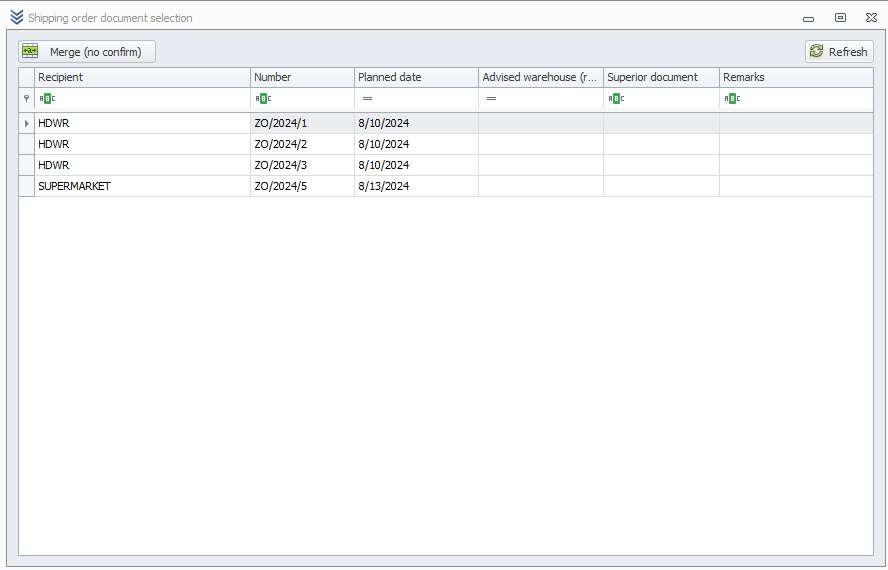Viewport: 888px width, 570px height.
Task: Sort by the Advised warehouse column header
Action: [x=541, y=77]
